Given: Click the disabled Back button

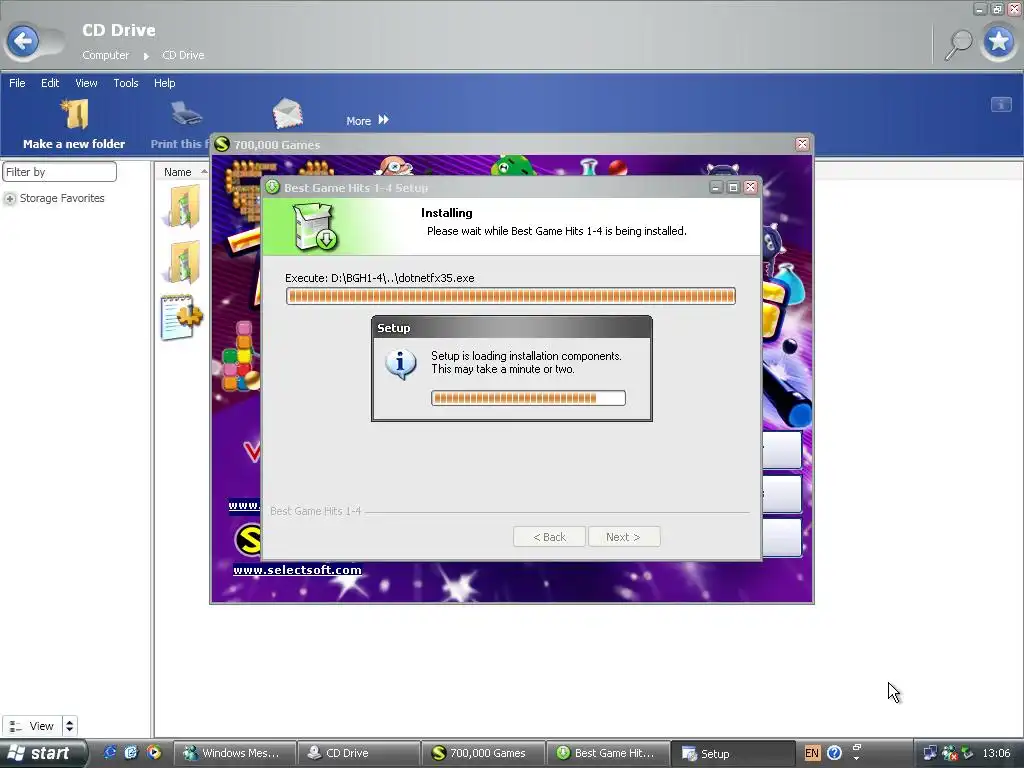Looking at the screenshot, I should 549,537.
